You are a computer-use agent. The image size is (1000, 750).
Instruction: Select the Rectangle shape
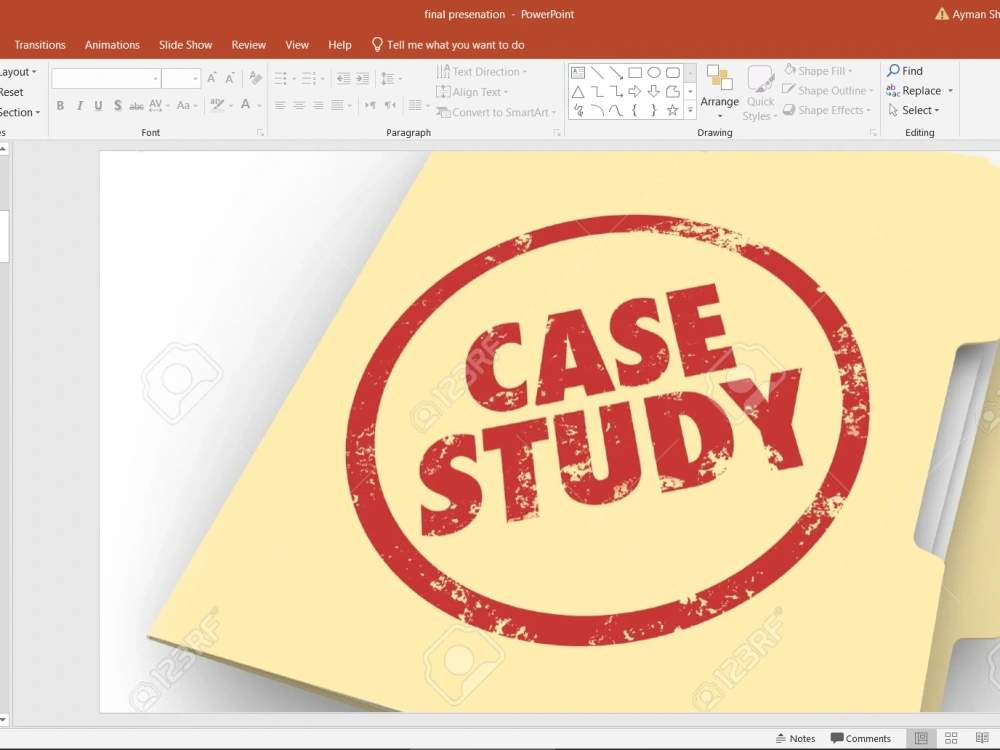(635, 73)
